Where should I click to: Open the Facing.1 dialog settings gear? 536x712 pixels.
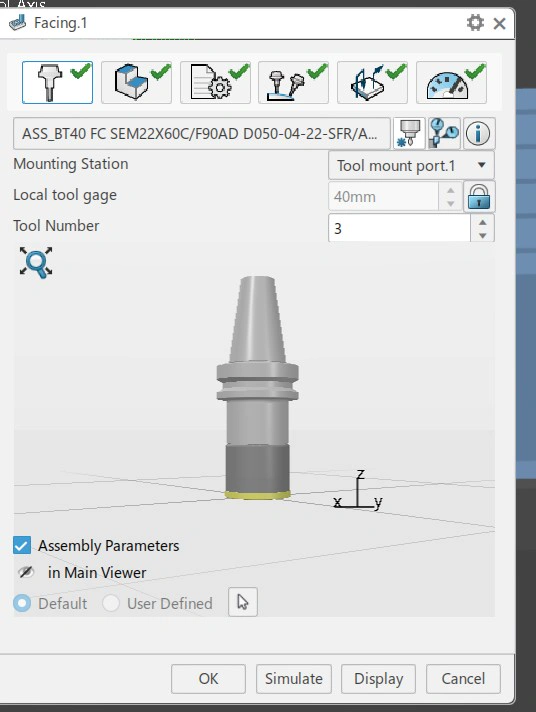475,23
